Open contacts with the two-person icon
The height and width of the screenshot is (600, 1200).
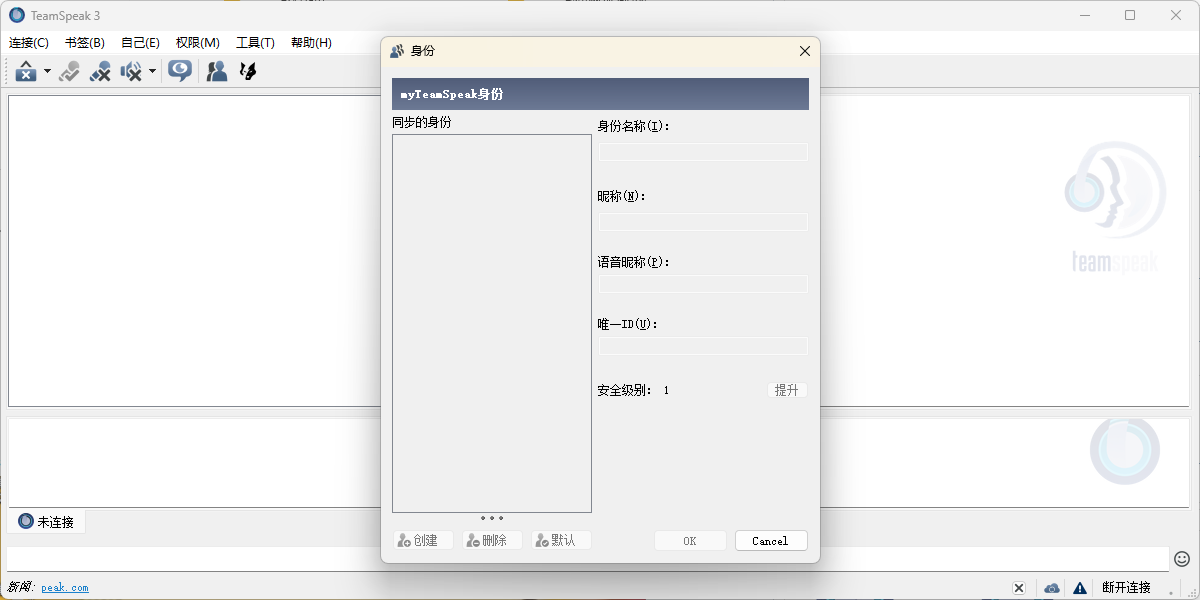(216, 72)
